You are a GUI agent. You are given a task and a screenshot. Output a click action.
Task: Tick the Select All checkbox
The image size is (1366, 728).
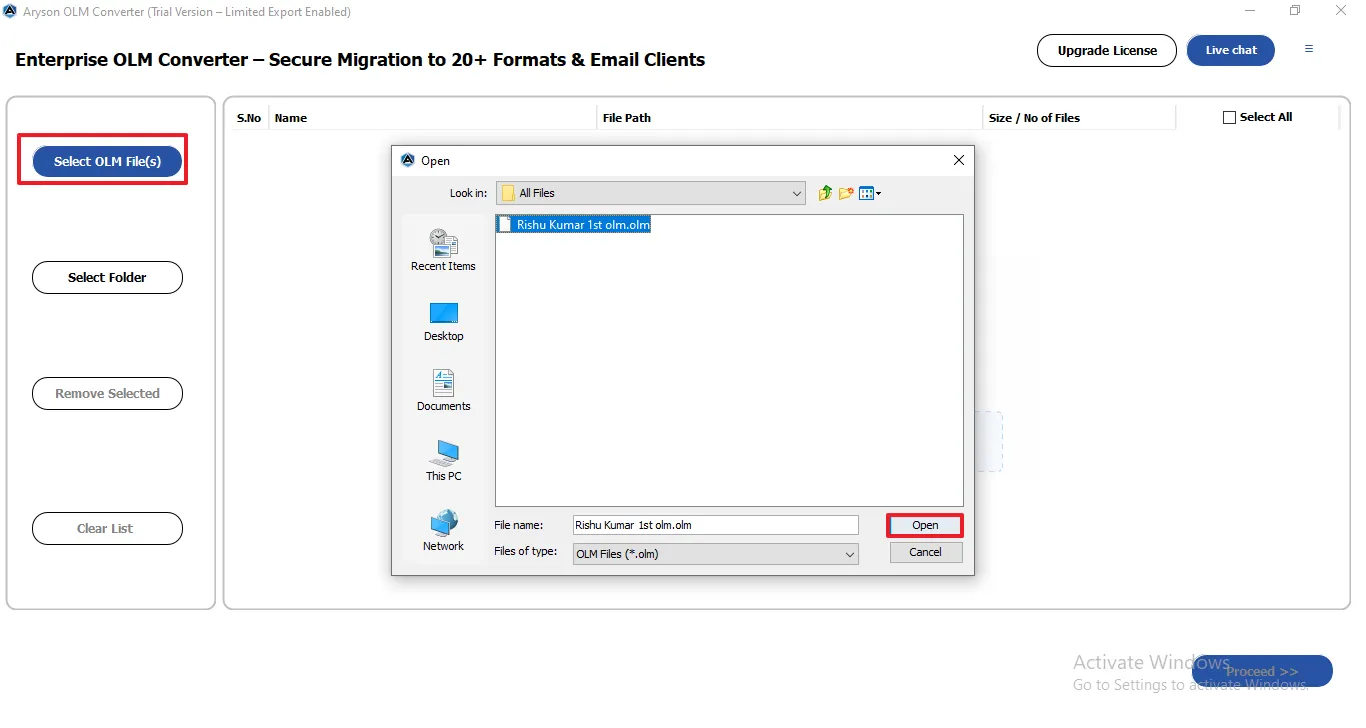click(1230, 117)
